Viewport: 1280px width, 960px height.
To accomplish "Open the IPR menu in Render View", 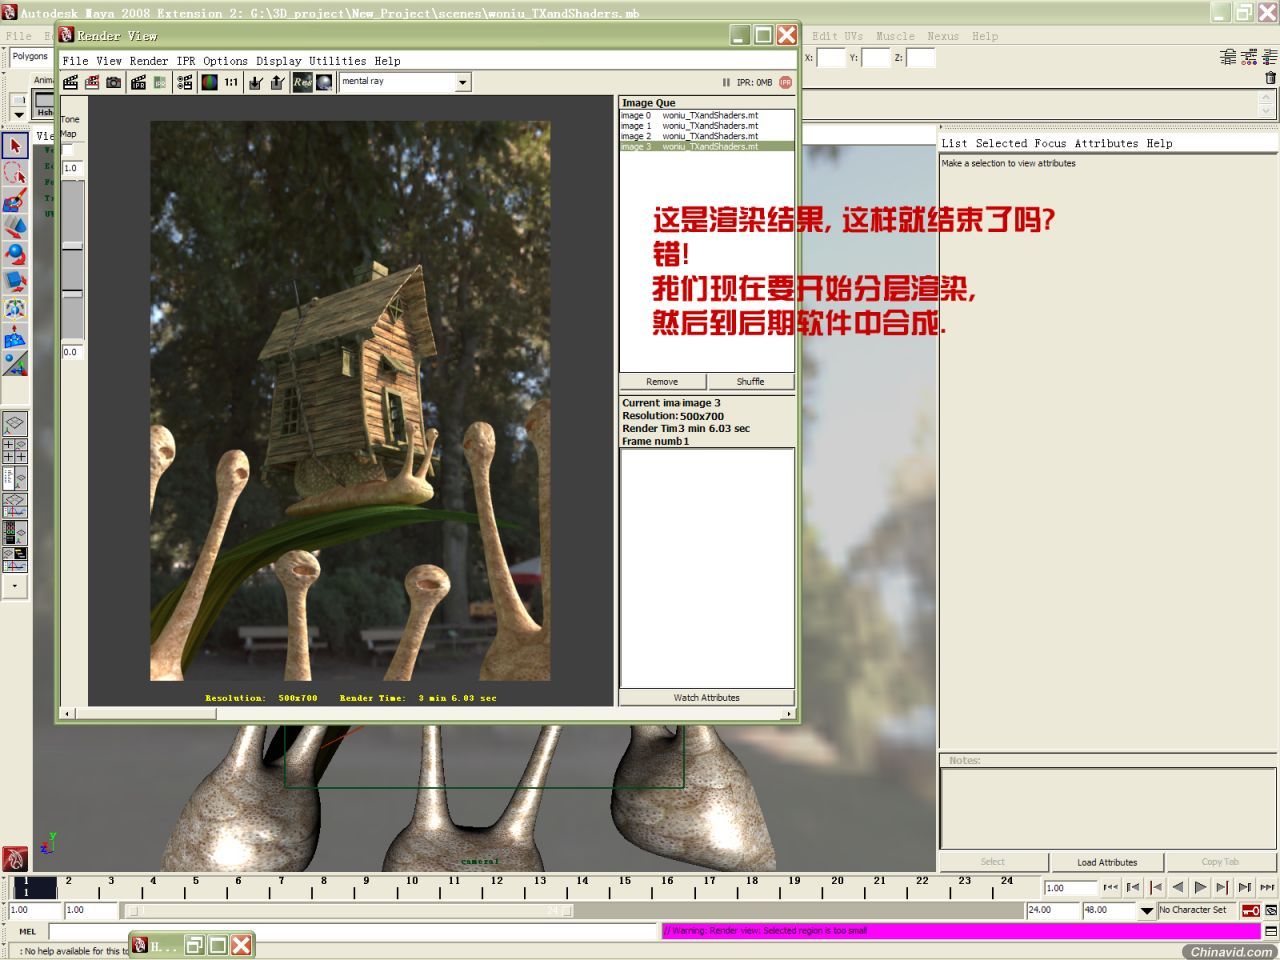I will pyautogui.click(x=186, y=61).
